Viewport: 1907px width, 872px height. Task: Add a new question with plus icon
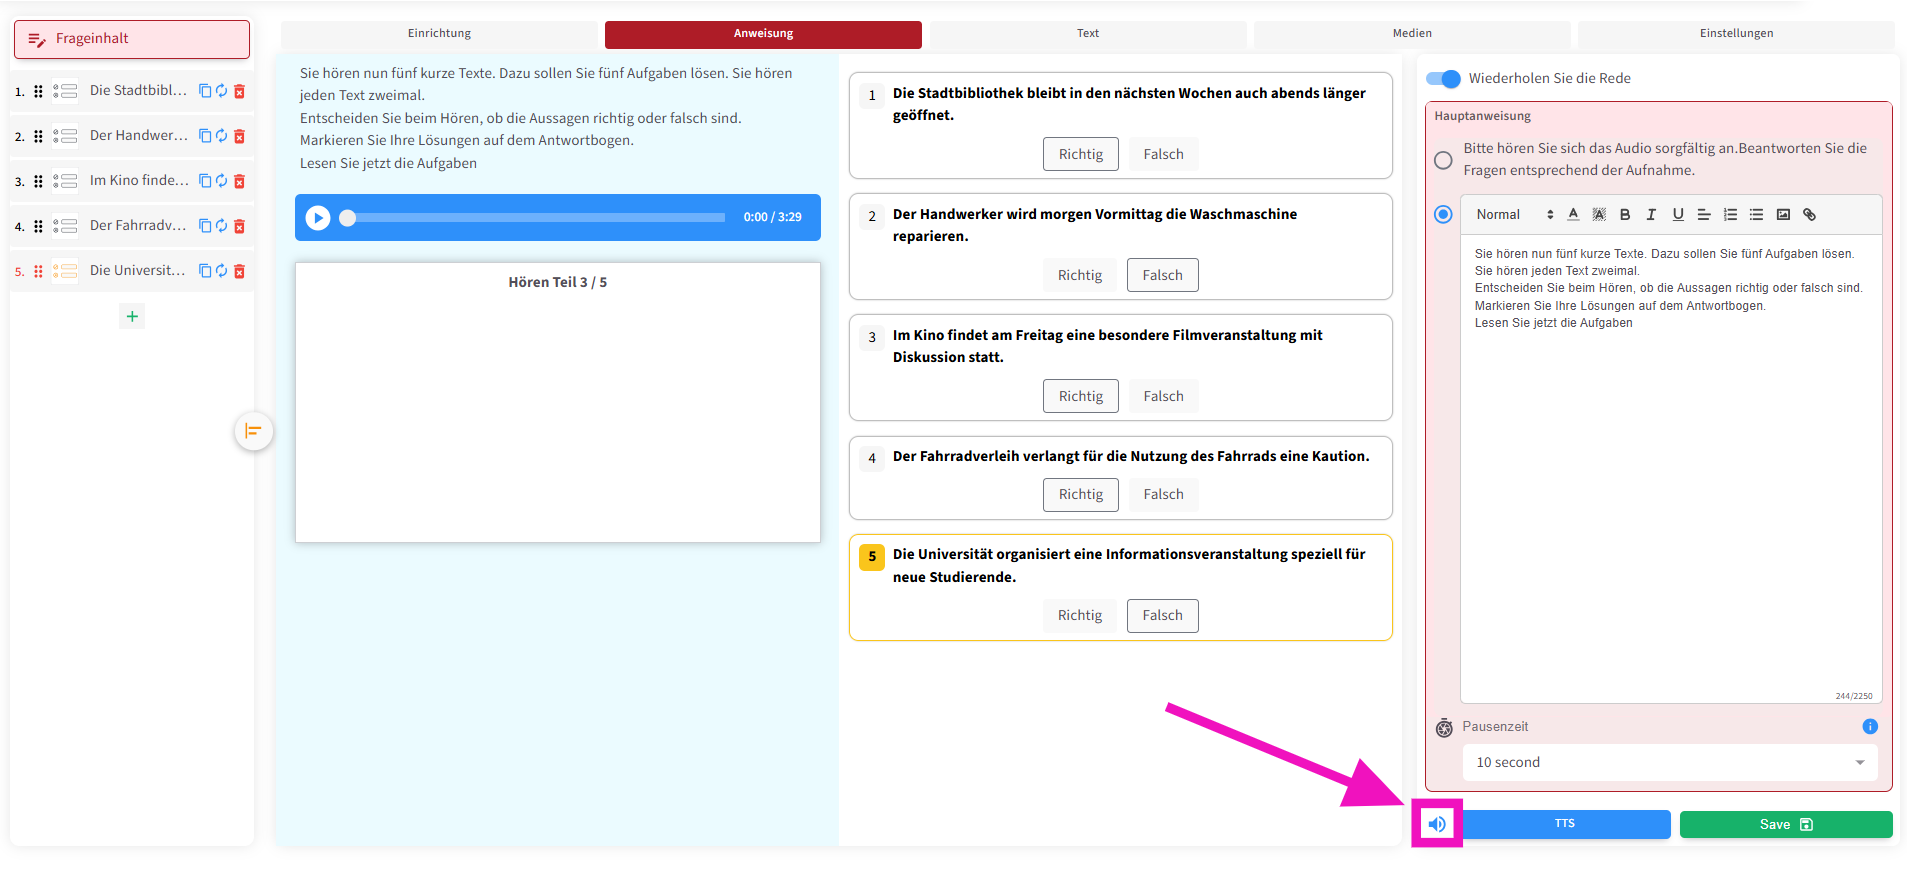point(132,317)
